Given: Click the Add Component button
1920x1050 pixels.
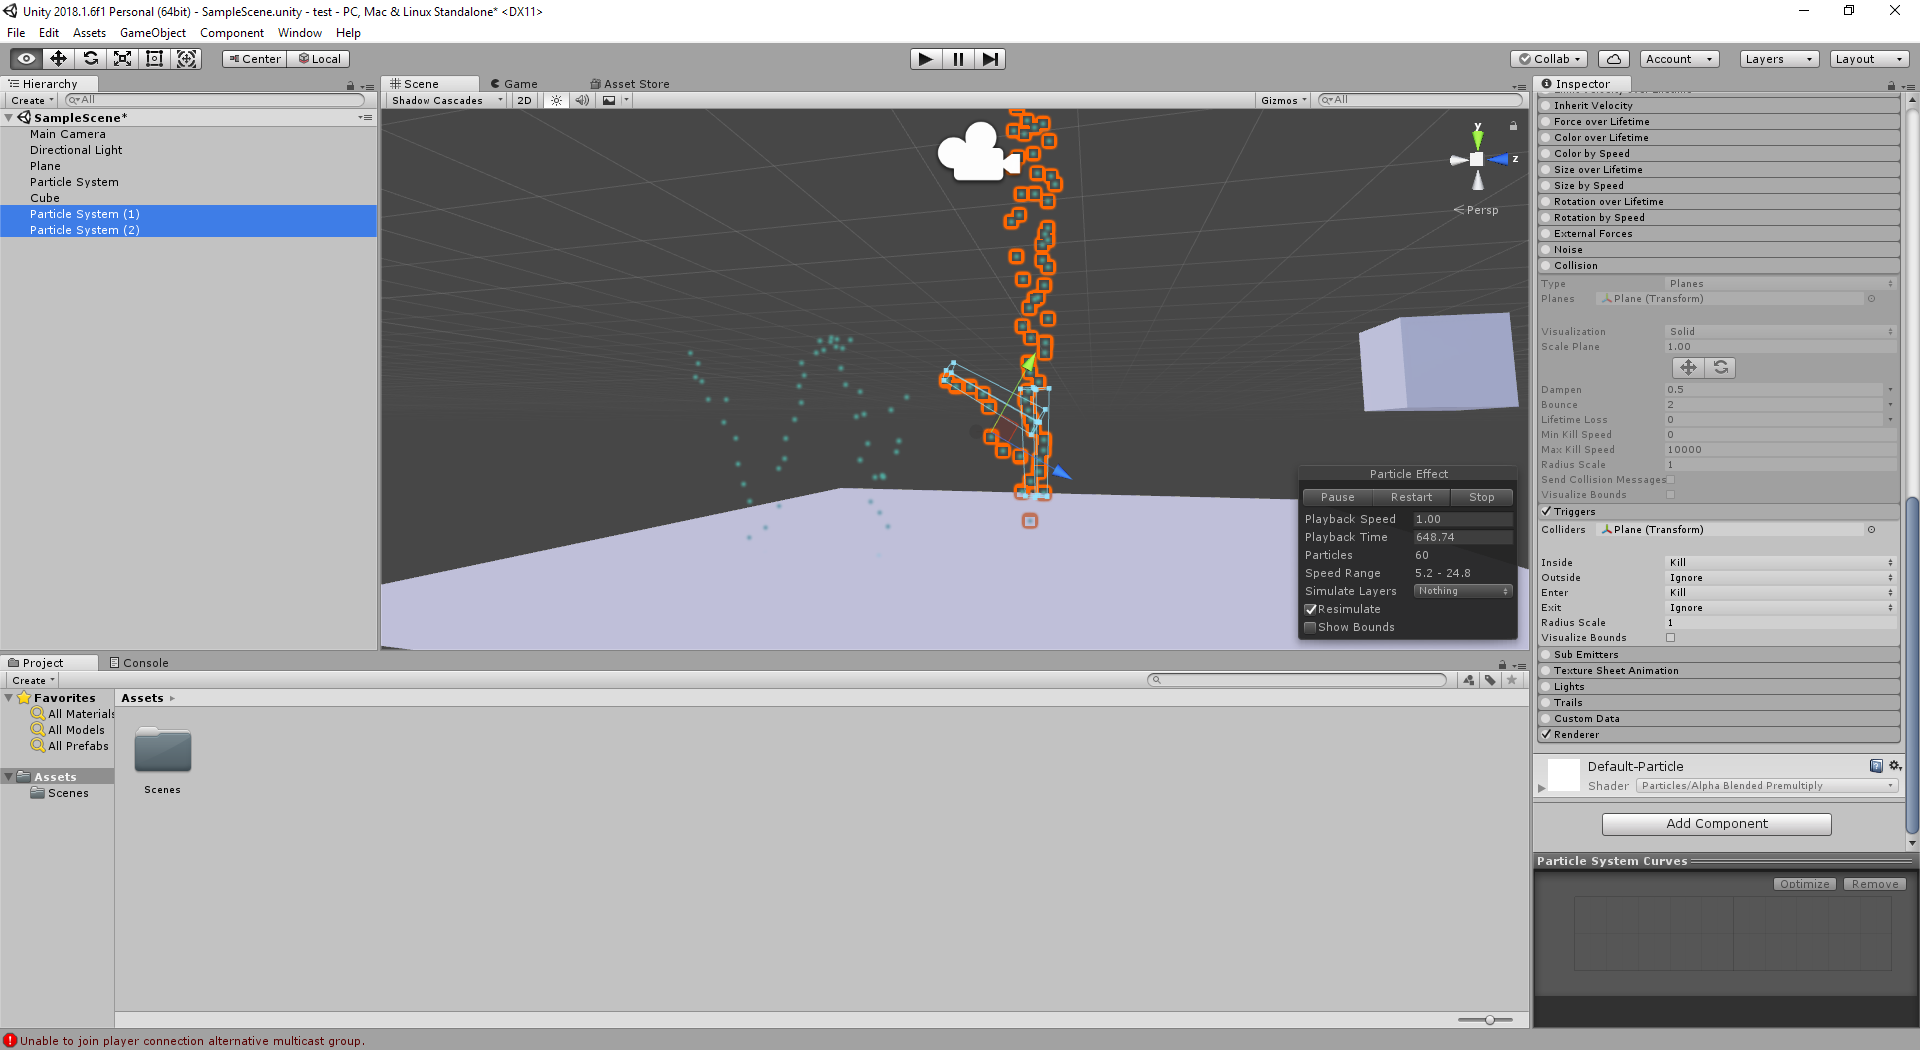Looking at the screenshot, I should pos(1716,824).
